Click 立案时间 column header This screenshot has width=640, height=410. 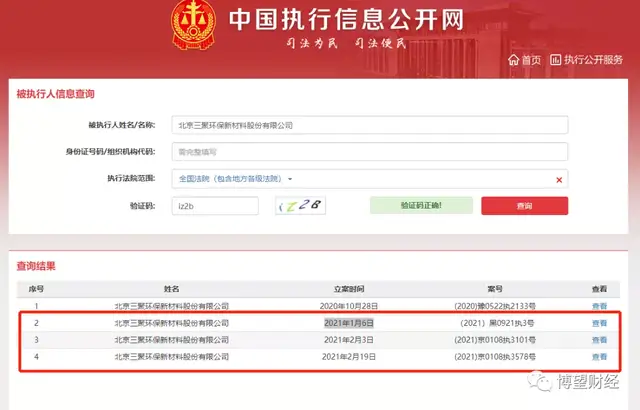[x=349, y=289]
